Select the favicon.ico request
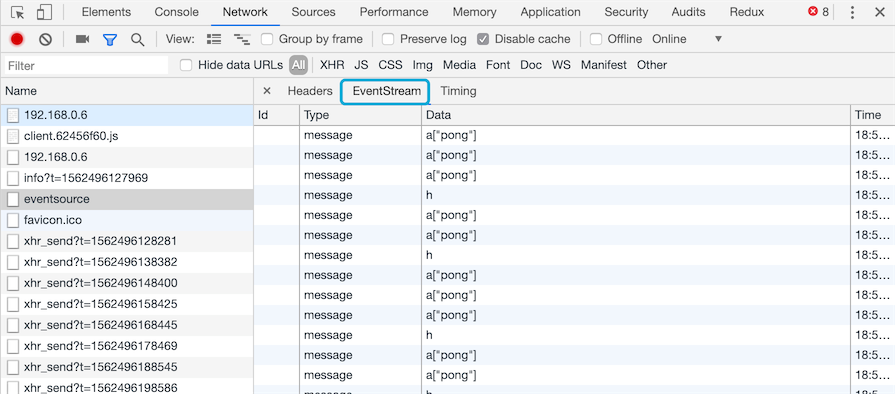 tap(127, 220)
